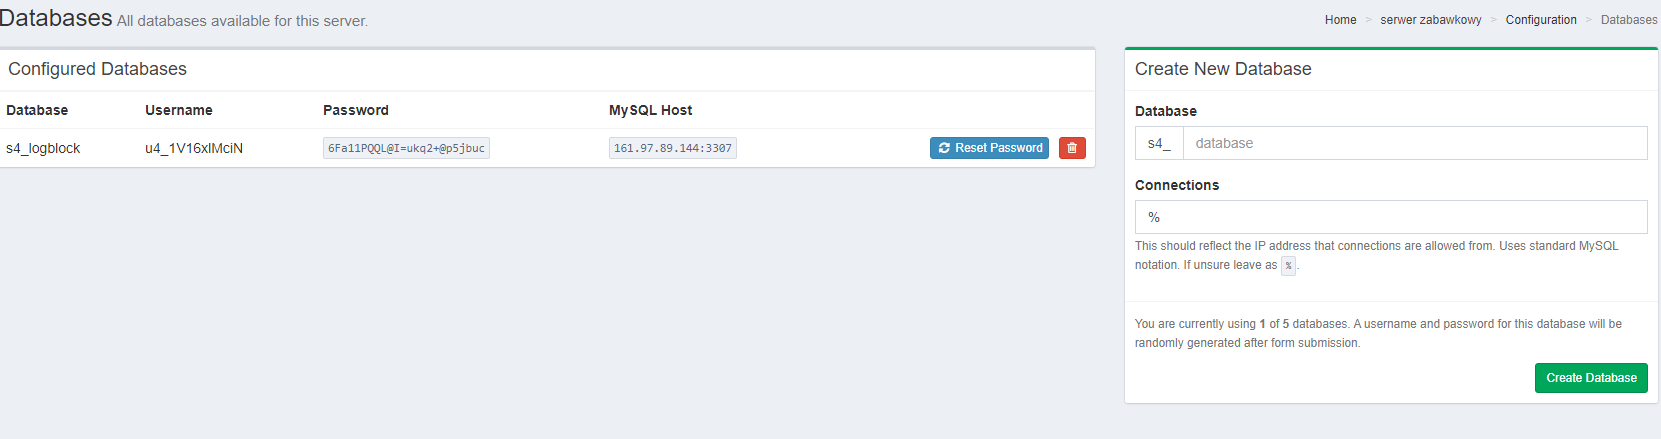1661x439 pixels.
Task: Click the % code hint in help text
Action: (x=1288, y=266)
